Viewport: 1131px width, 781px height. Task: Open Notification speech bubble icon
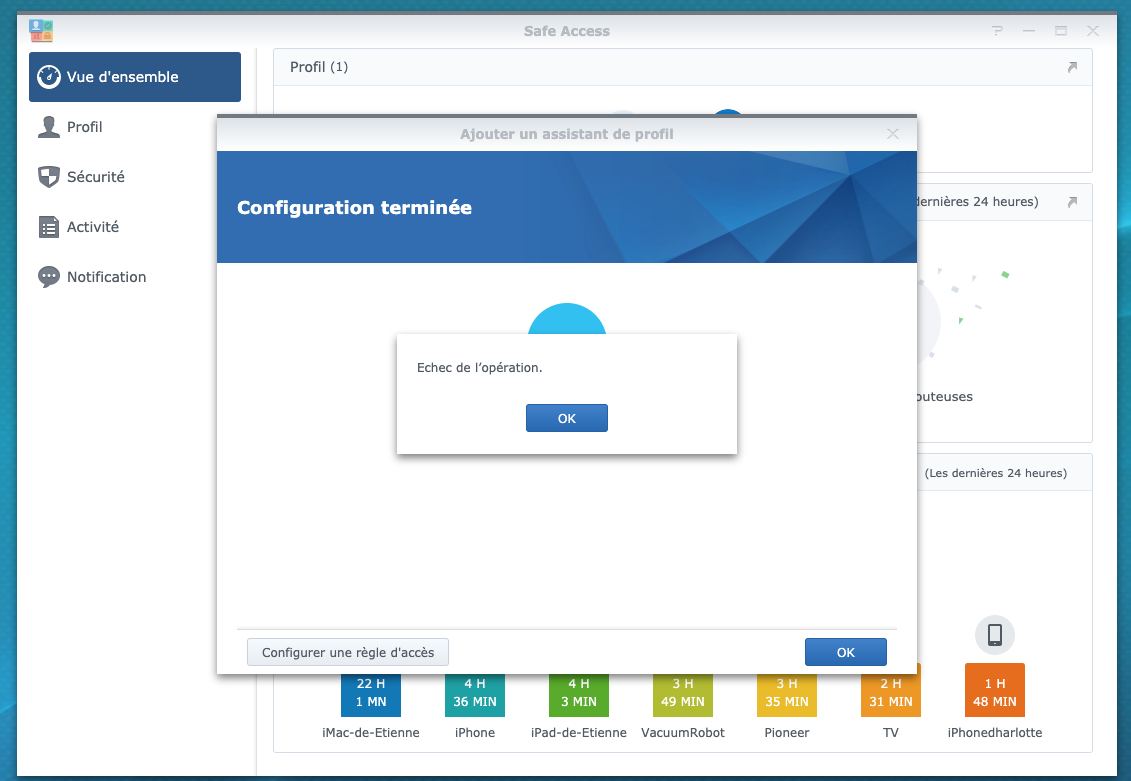coord(48,277)
